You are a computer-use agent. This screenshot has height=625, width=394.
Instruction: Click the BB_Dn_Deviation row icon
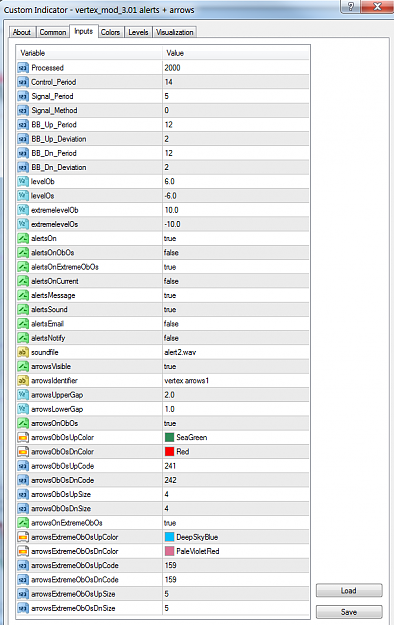pyautogui.click(x=23, y=167)
